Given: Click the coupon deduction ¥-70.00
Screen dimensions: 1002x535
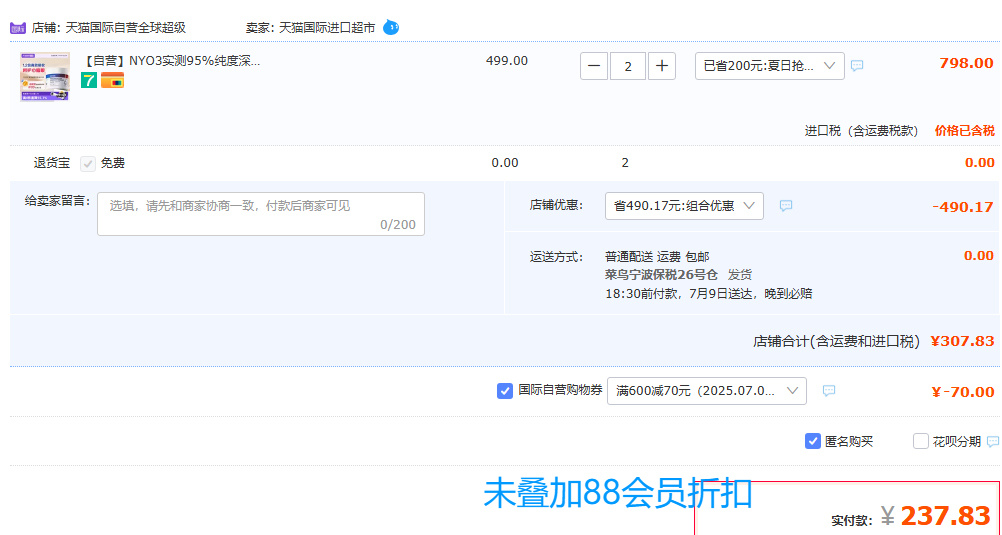Looking at the screenshot, I should 963,392.
